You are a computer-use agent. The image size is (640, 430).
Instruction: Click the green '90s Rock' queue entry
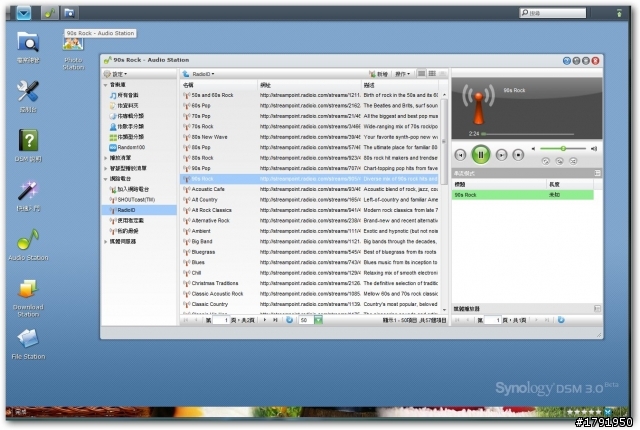522,195
